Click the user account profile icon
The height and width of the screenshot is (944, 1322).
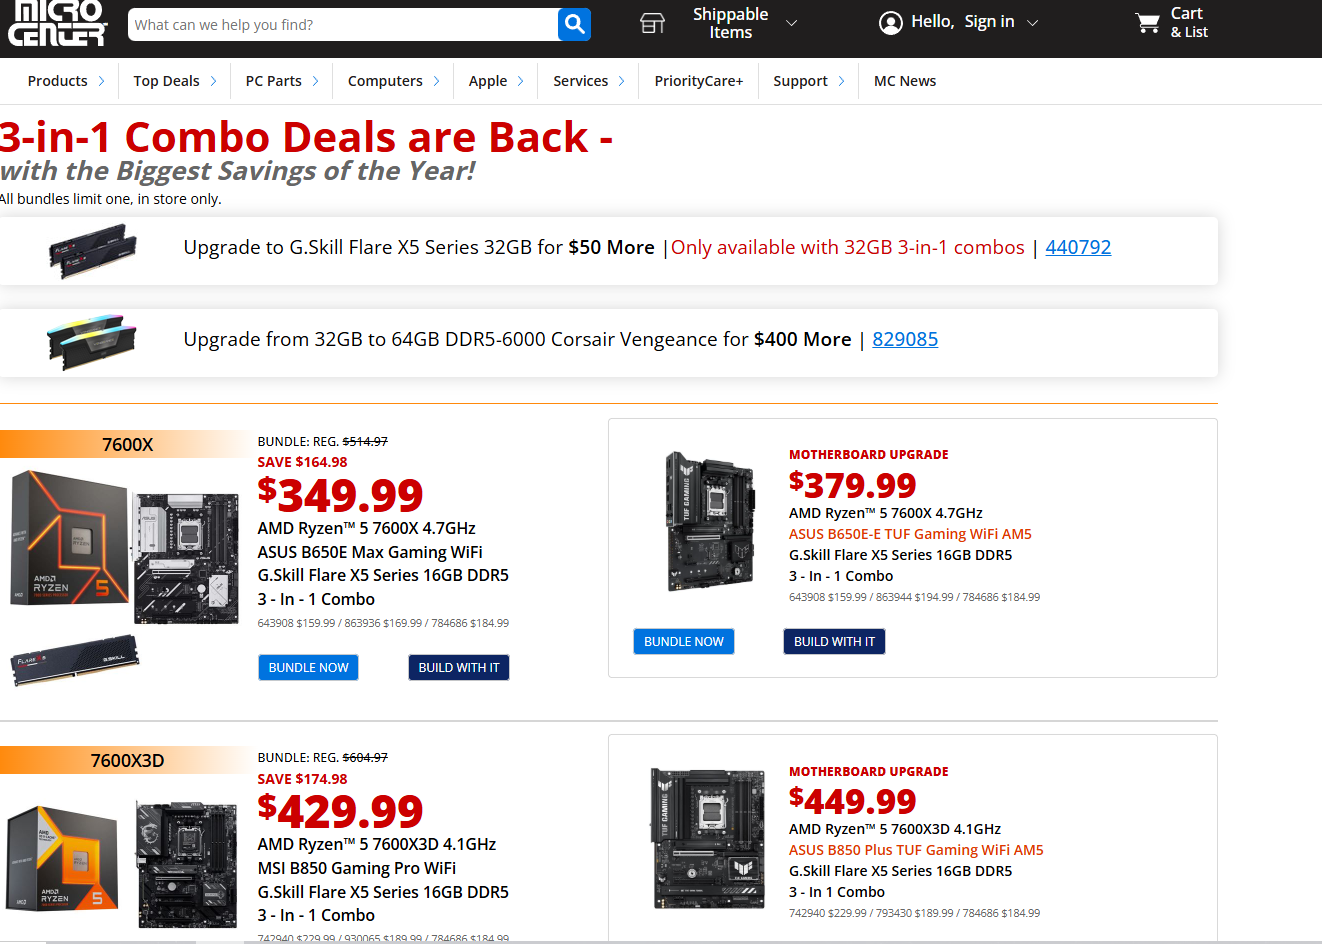890,23
